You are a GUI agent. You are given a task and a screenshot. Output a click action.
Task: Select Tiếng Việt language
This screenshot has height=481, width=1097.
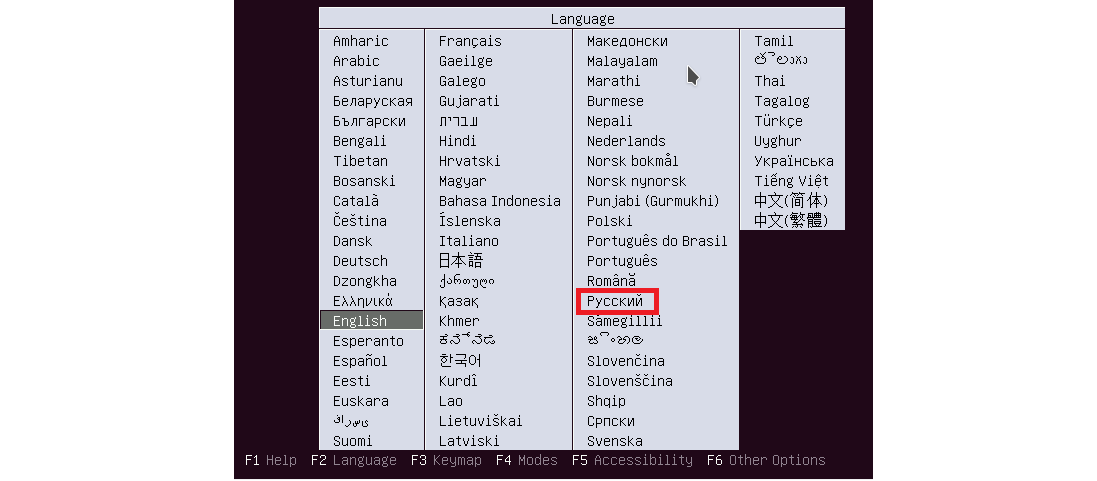(x=791, y=181)
